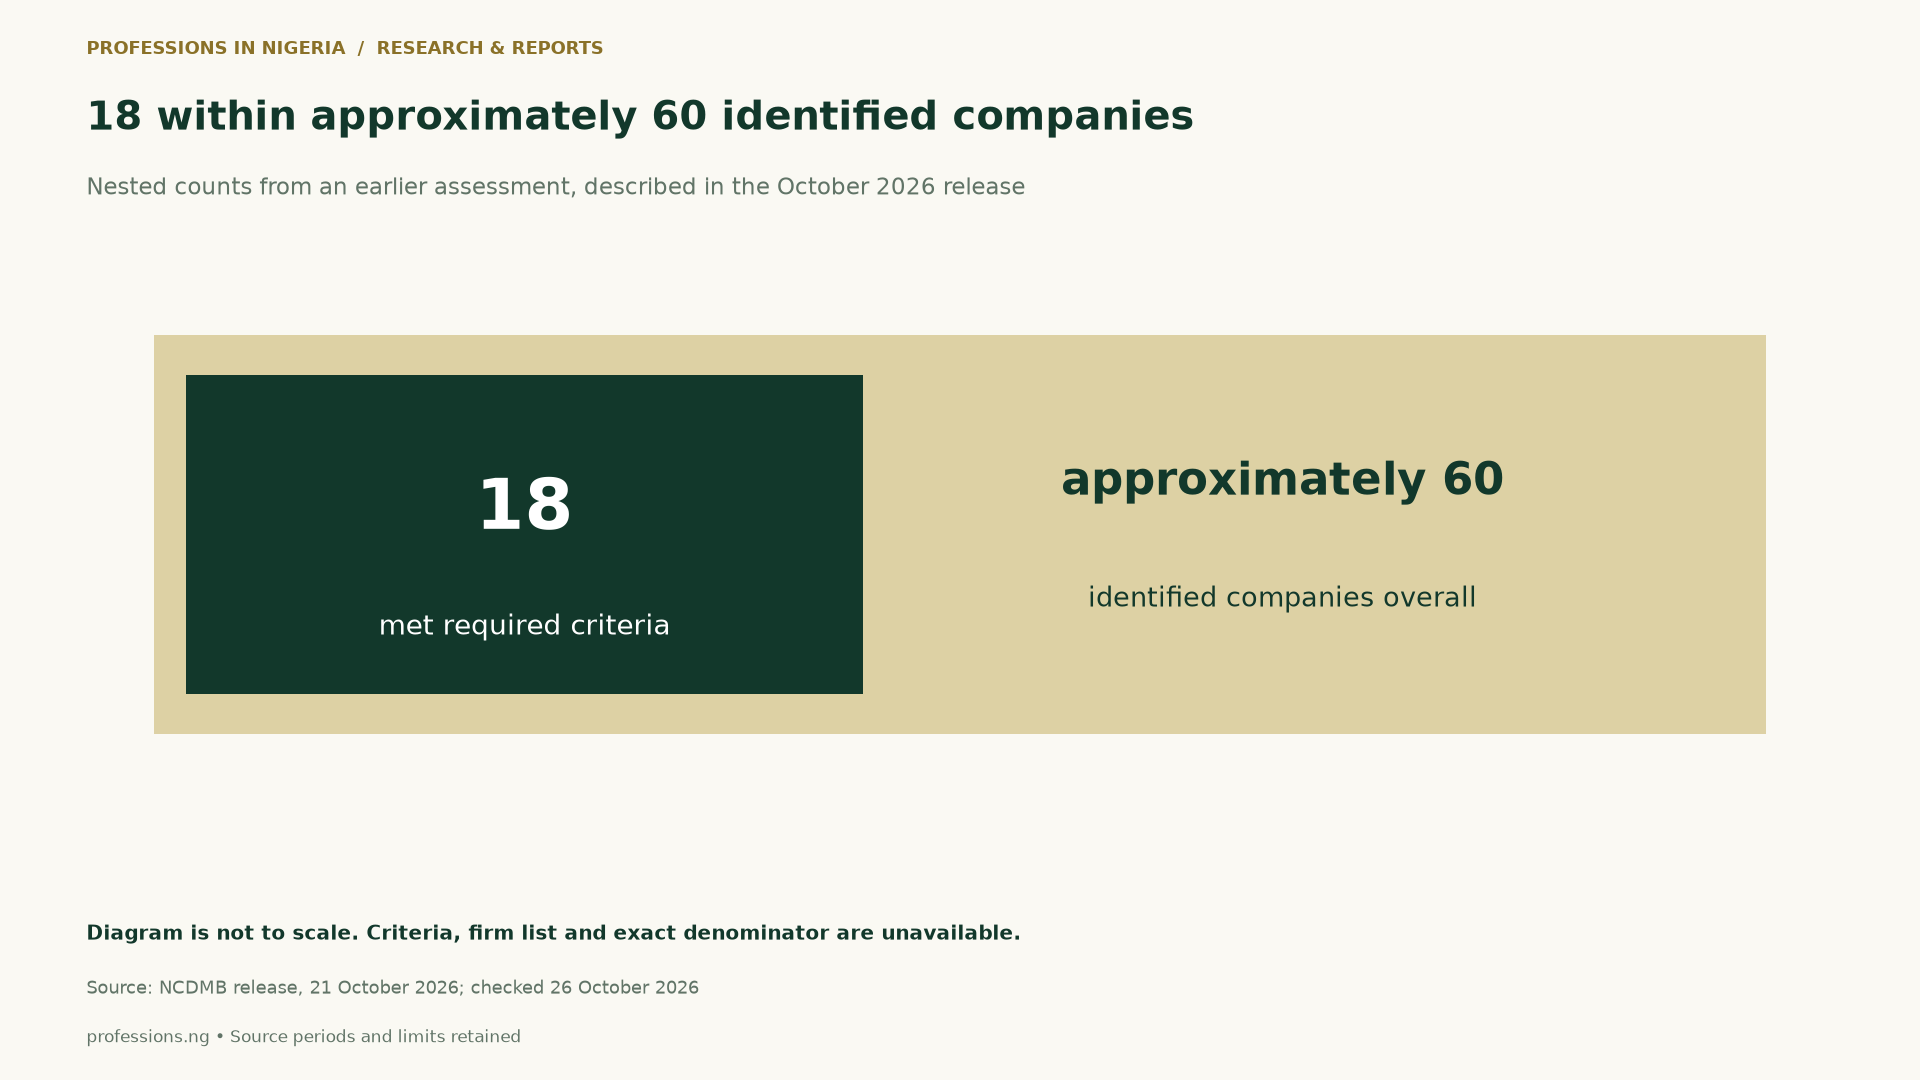Click the 'Diagram is not to scale' note
Screen dimensions: 1920x1080
point(553,933)
